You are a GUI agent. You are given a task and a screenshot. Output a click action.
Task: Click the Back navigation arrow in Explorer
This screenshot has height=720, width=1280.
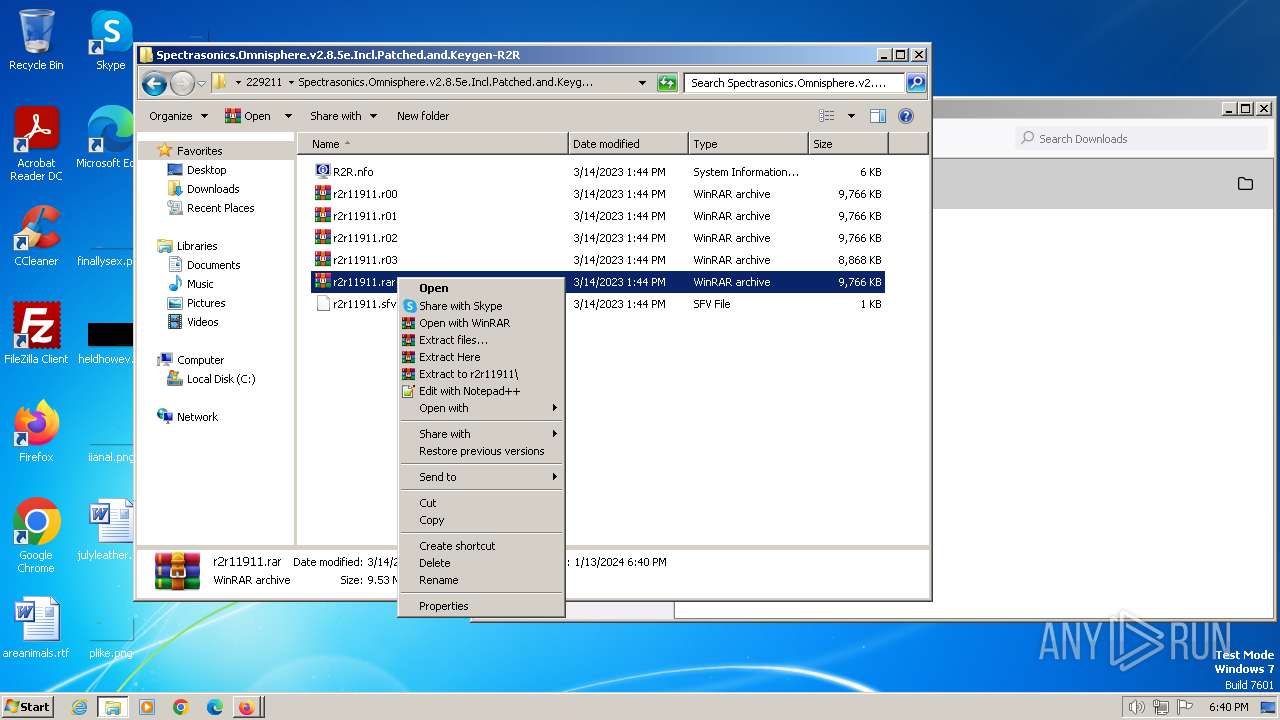tap(154, 83)
